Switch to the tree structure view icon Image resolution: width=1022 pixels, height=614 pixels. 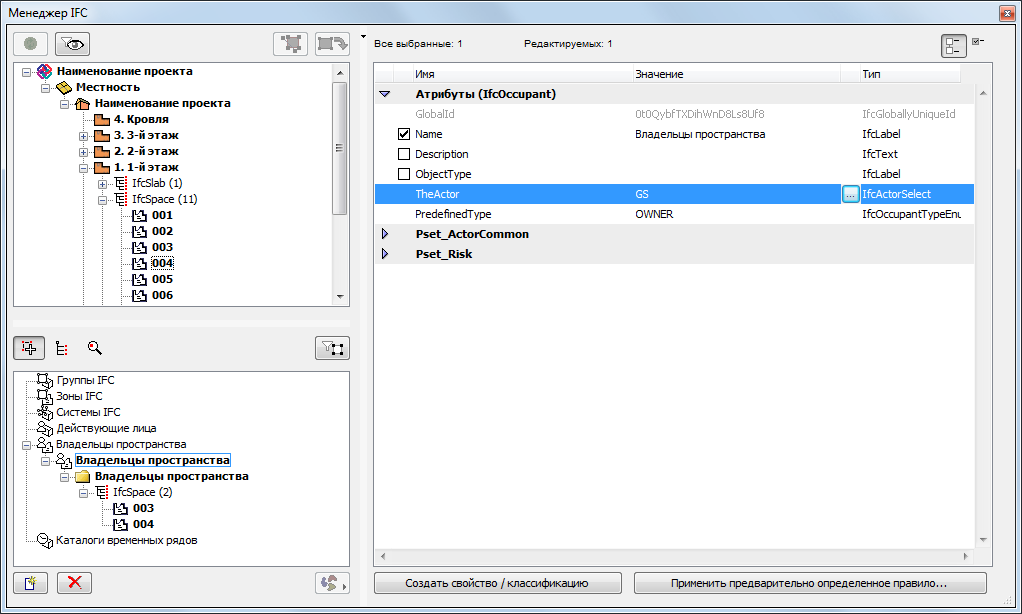pyautogui.click(x=62, y=348)
